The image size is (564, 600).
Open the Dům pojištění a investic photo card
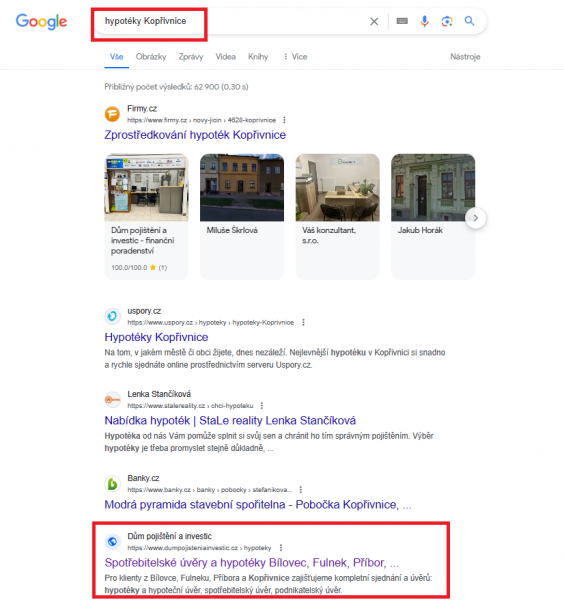point(147,217)
